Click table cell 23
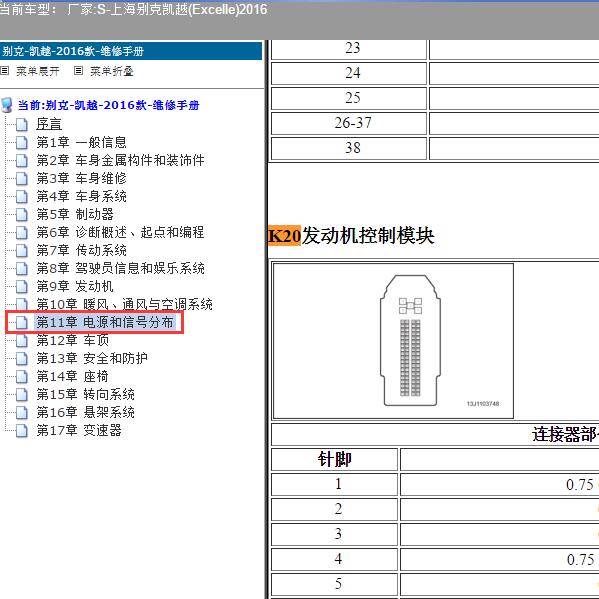The image size is (599, 599). click(x=349, y=49)
